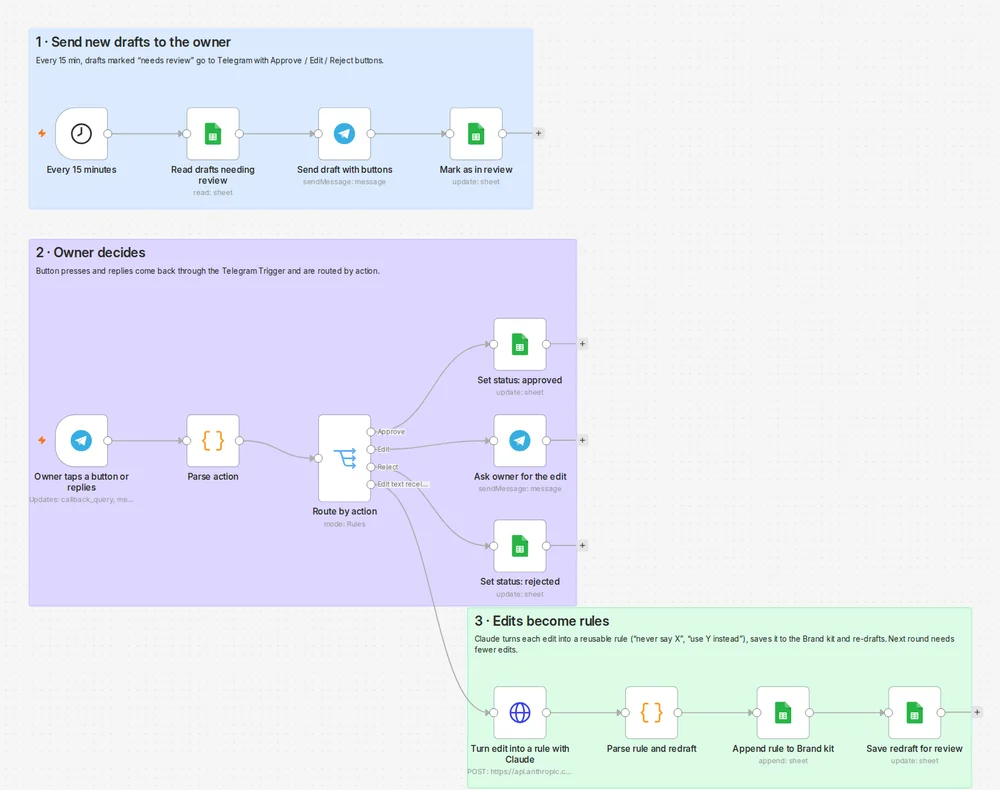Add a node after Set status: rejected
Viewport: 1000px width, 790px height.
pos(582,546)
